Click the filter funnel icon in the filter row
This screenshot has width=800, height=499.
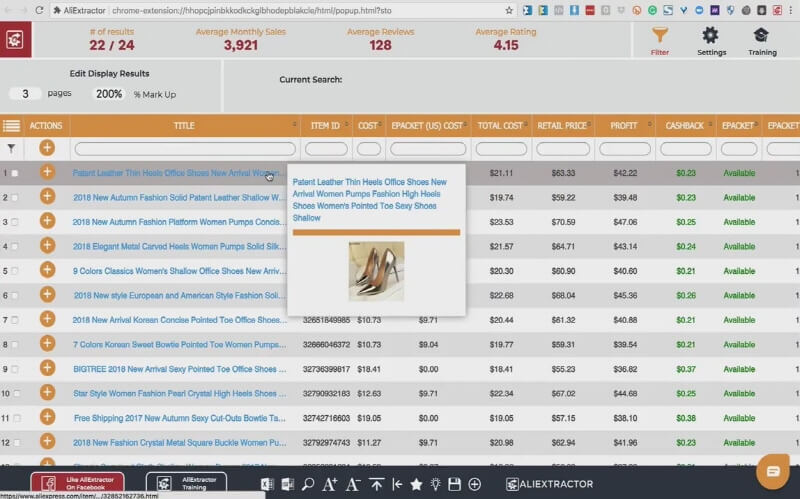pyautogui.click(x=11, y=148)
